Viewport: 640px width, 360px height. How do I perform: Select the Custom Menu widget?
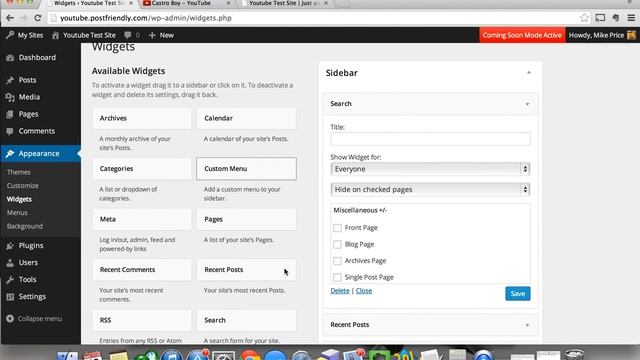(246, 169)
